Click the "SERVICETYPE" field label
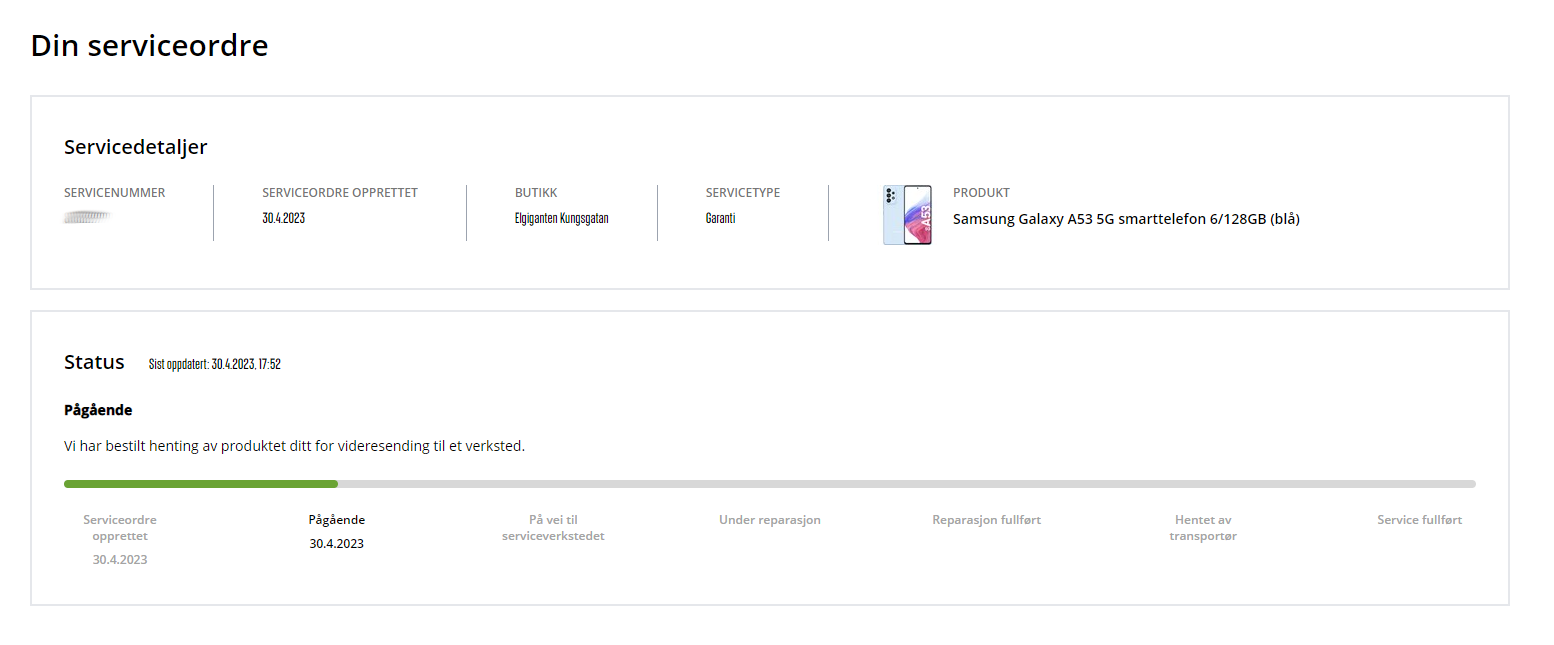 [743, 193]
